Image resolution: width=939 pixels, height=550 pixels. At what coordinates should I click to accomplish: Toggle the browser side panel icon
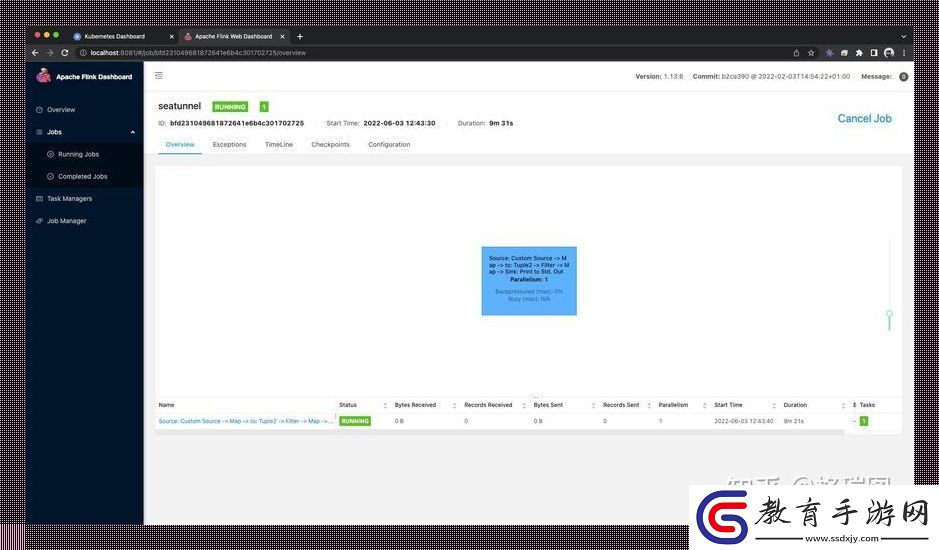[874, 53]
